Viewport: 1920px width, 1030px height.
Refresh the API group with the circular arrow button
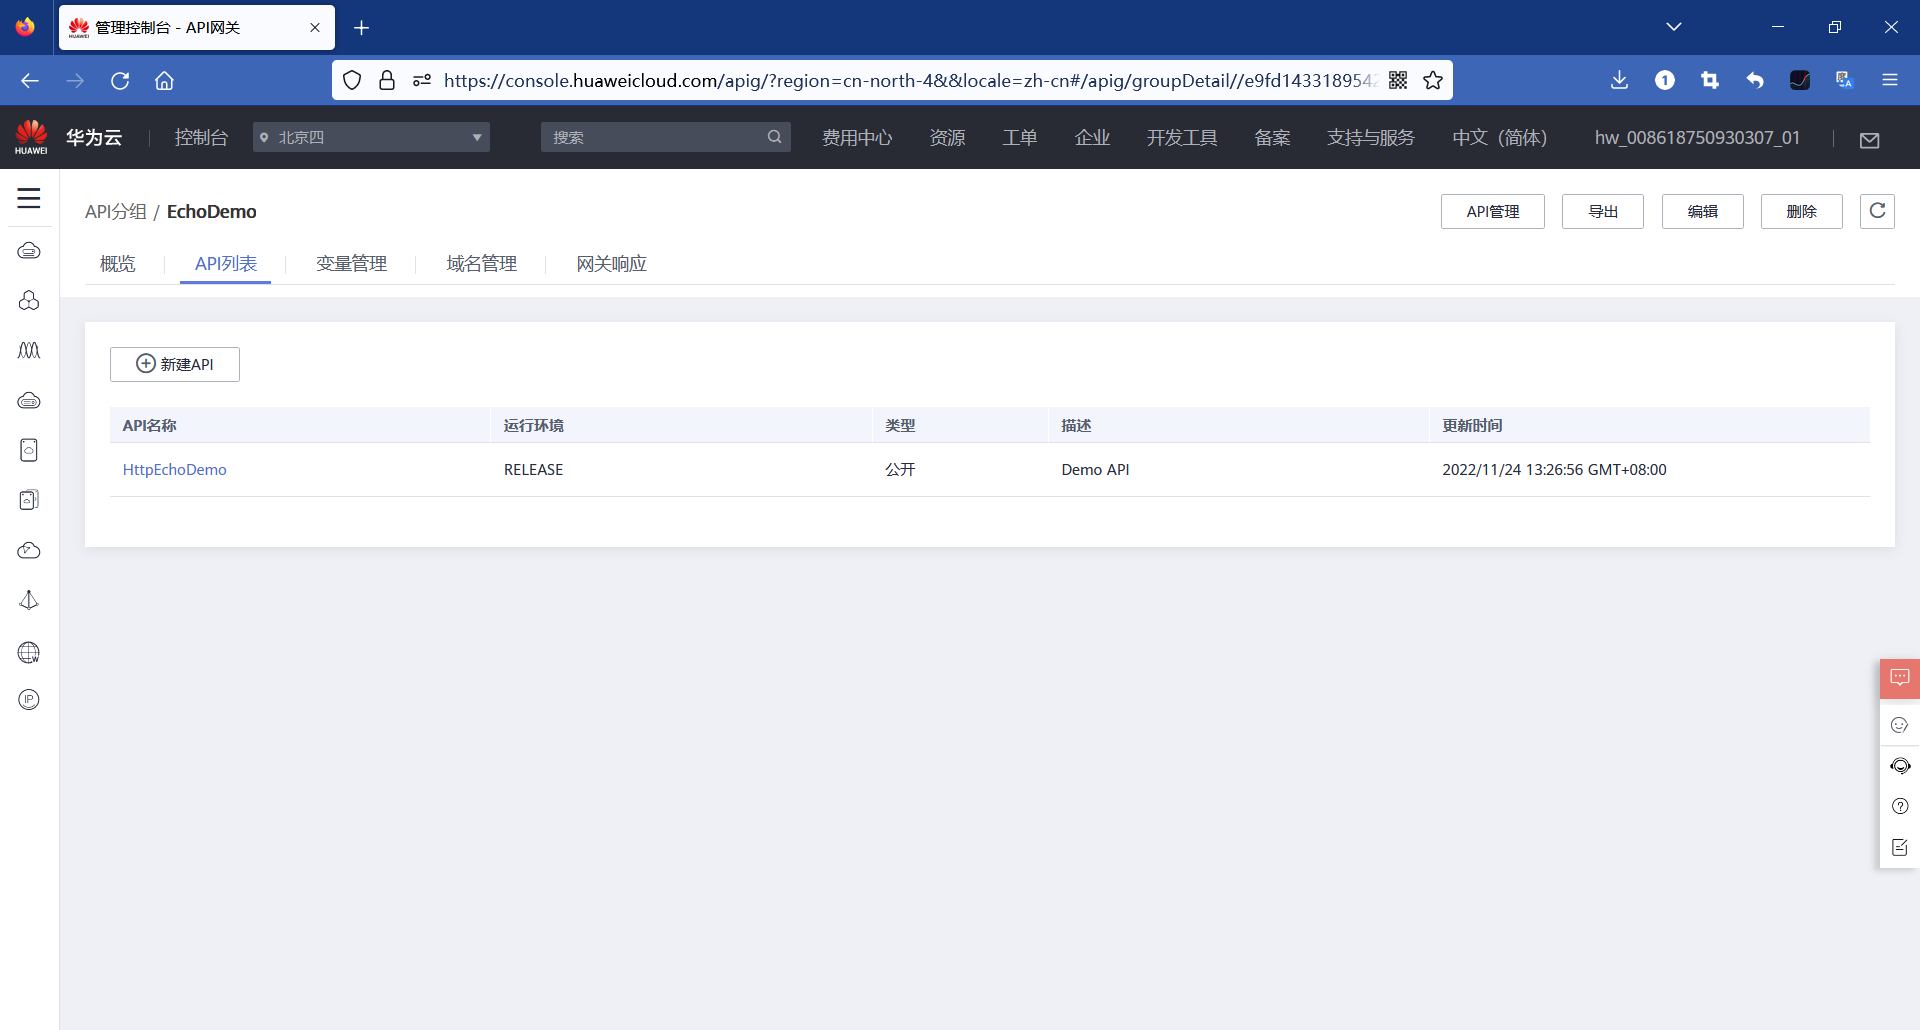point(1877,211)
